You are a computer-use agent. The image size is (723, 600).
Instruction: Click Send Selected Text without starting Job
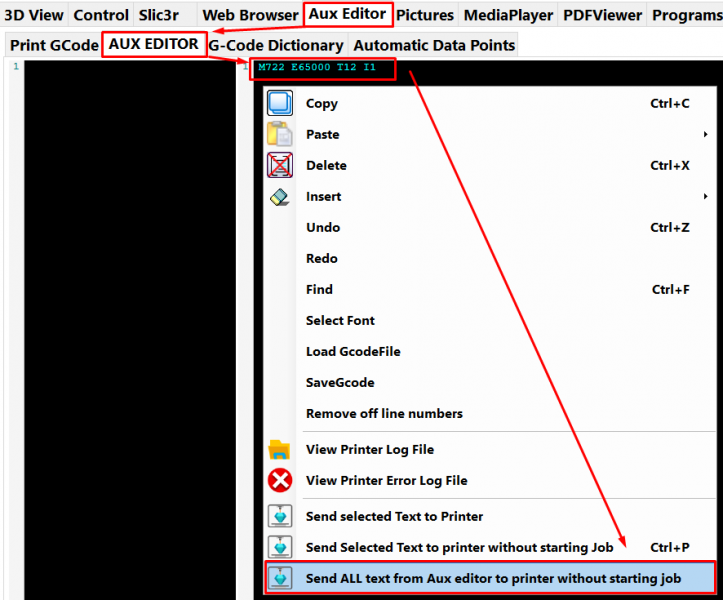click(x=459, y=547)
